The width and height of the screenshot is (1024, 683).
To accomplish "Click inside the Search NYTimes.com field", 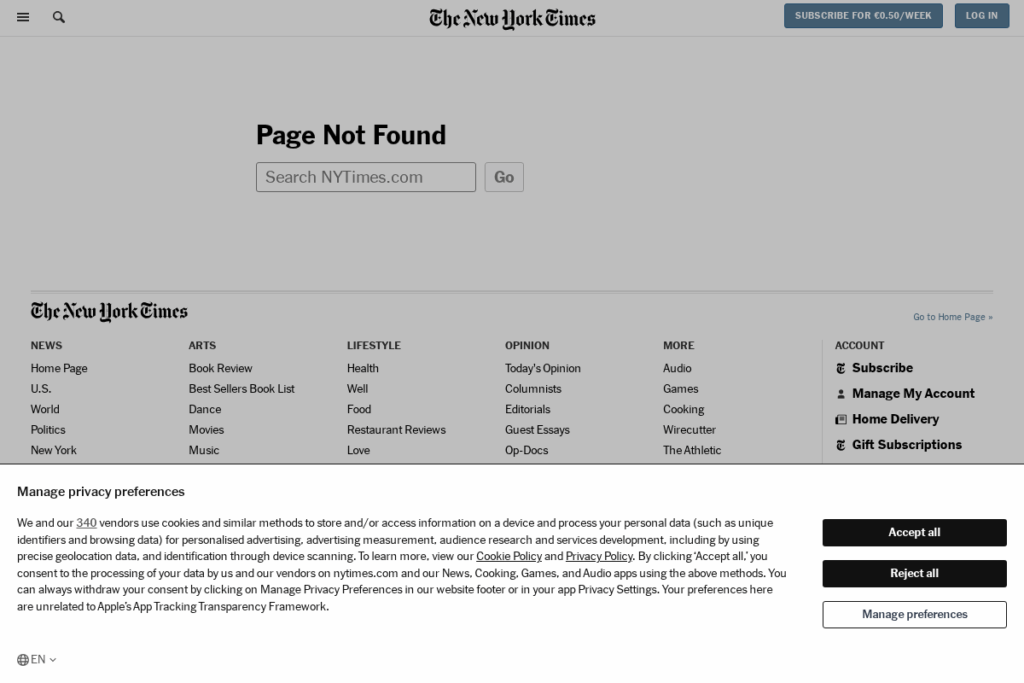I will [365, 177].
